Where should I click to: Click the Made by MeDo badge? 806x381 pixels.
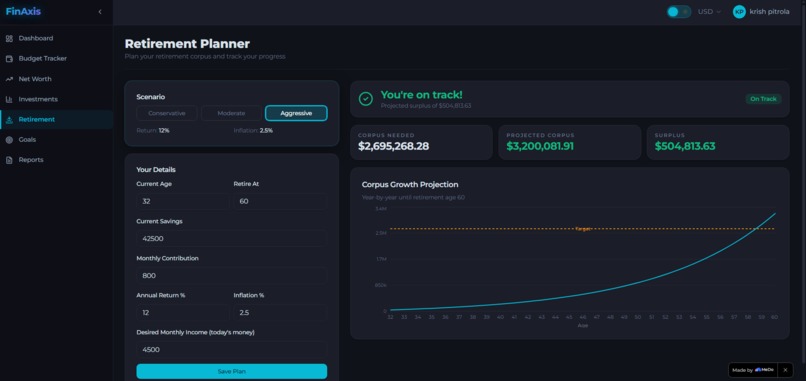(754, 370)
